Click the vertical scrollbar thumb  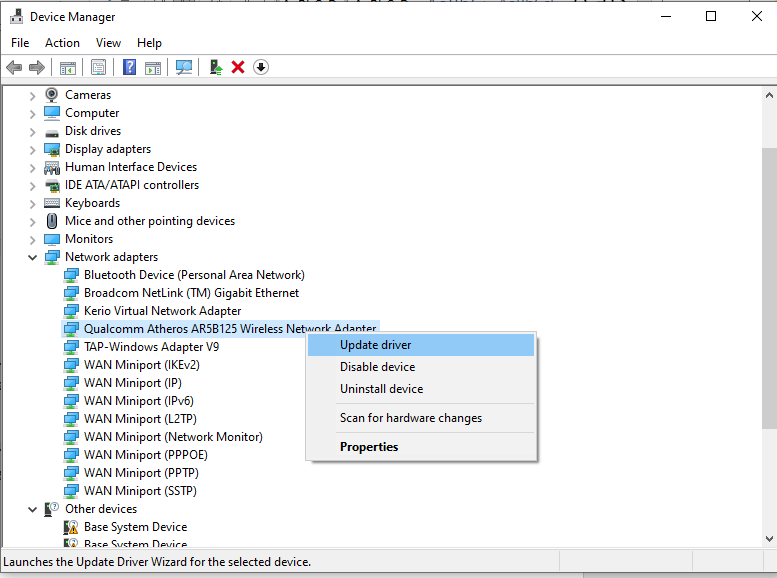[x=769, y=288]
